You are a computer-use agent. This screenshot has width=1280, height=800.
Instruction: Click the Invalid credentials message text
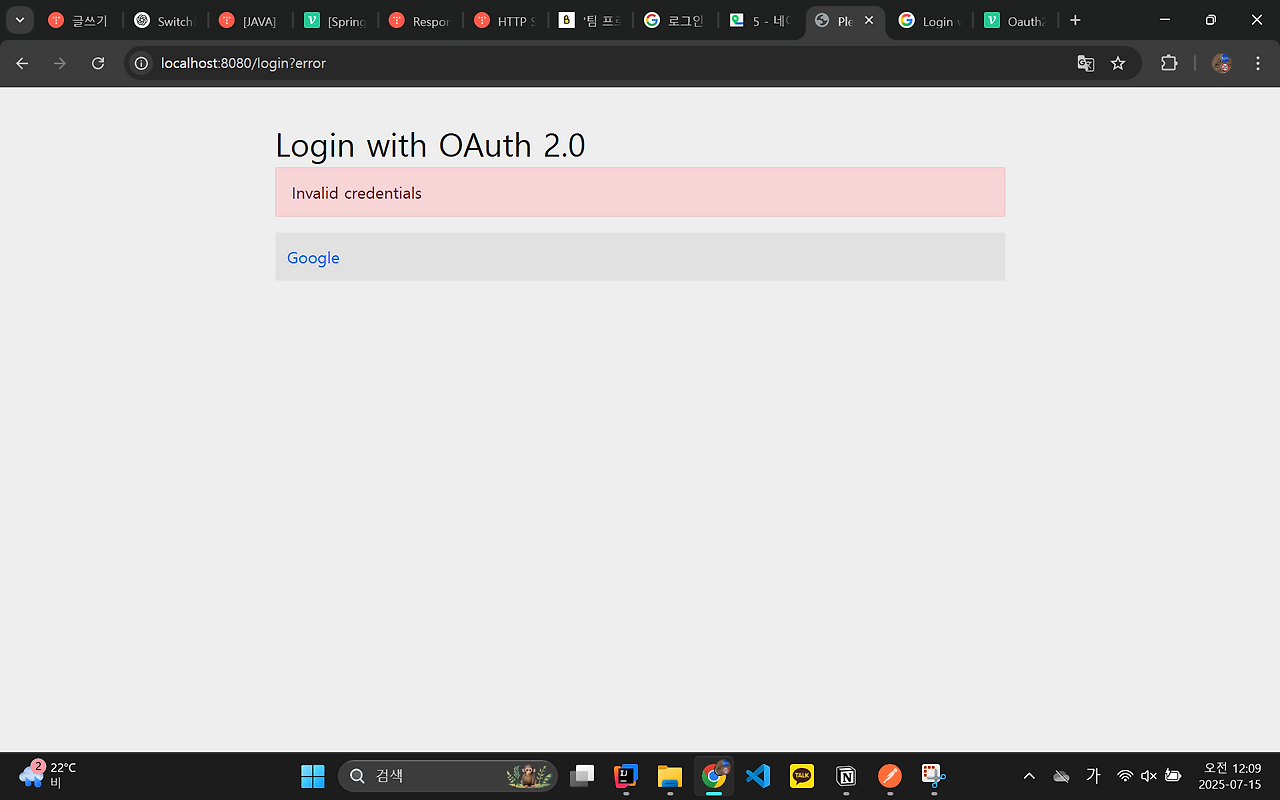tap(357, 193)
